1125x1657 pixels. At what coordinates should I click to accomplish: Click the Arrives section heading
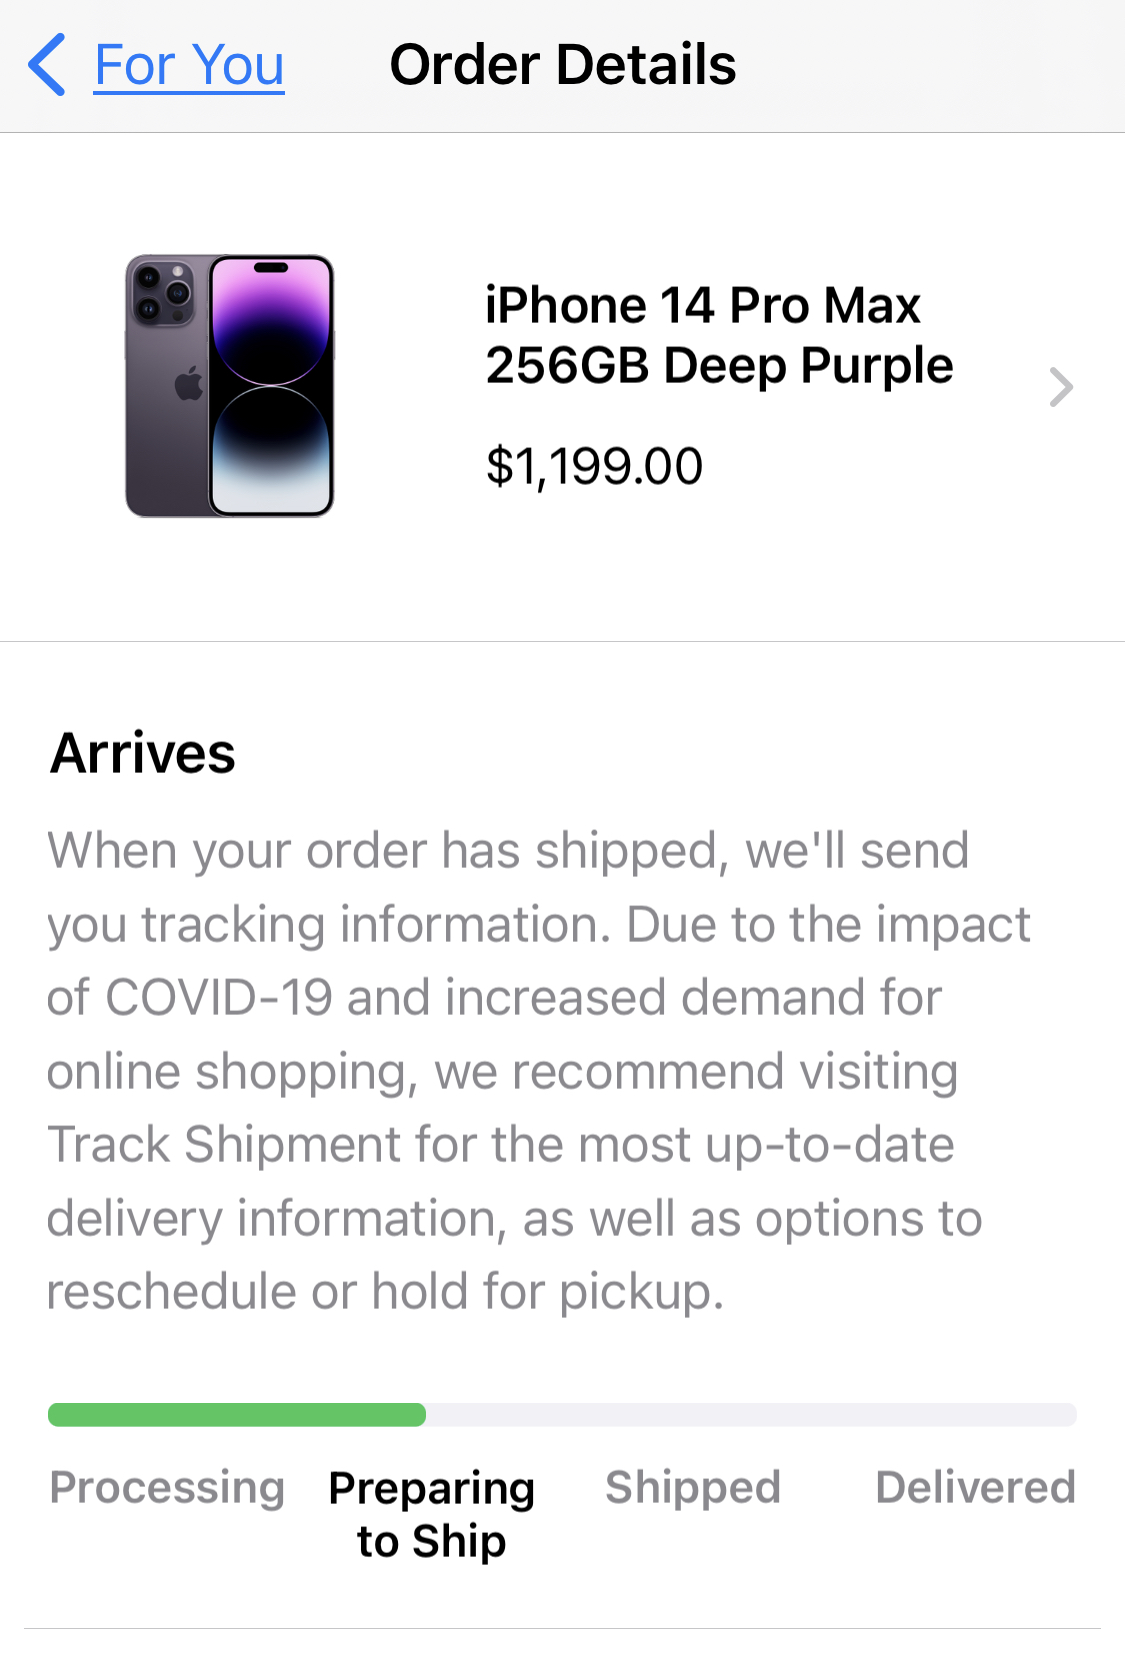coord(143,753)
